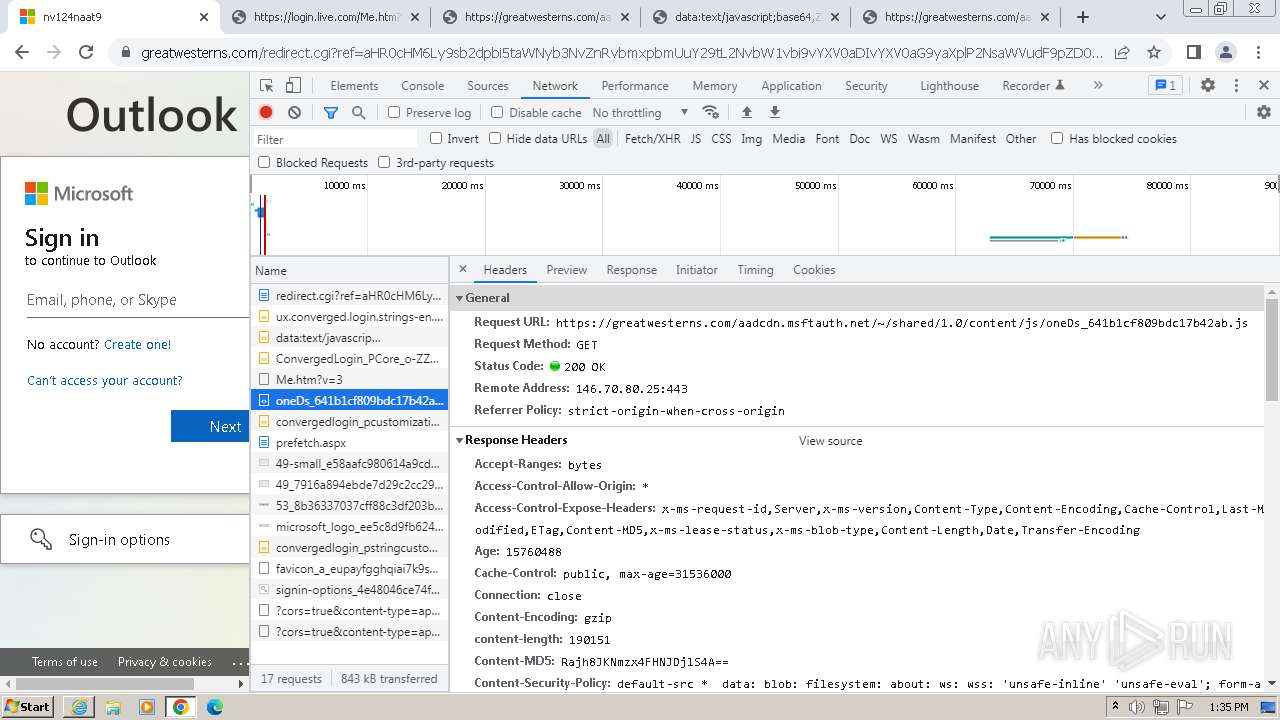Image resolution: width=1280 pixels, height=720 pixels.
Task: Click Can't access your account link
Action: (x=105, y=381)
